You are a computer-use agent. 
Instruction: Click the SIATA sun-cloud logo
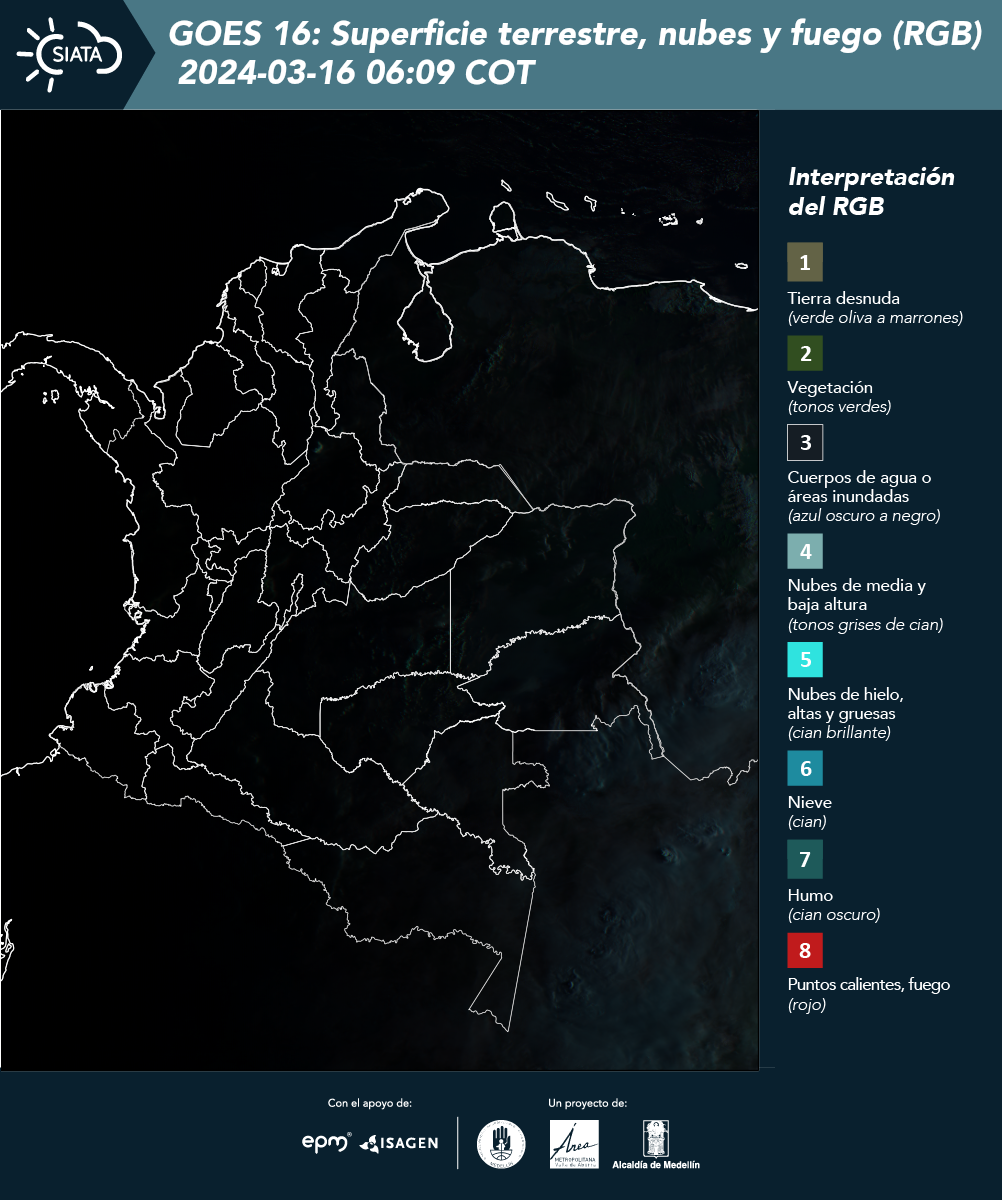coord(70,53)
